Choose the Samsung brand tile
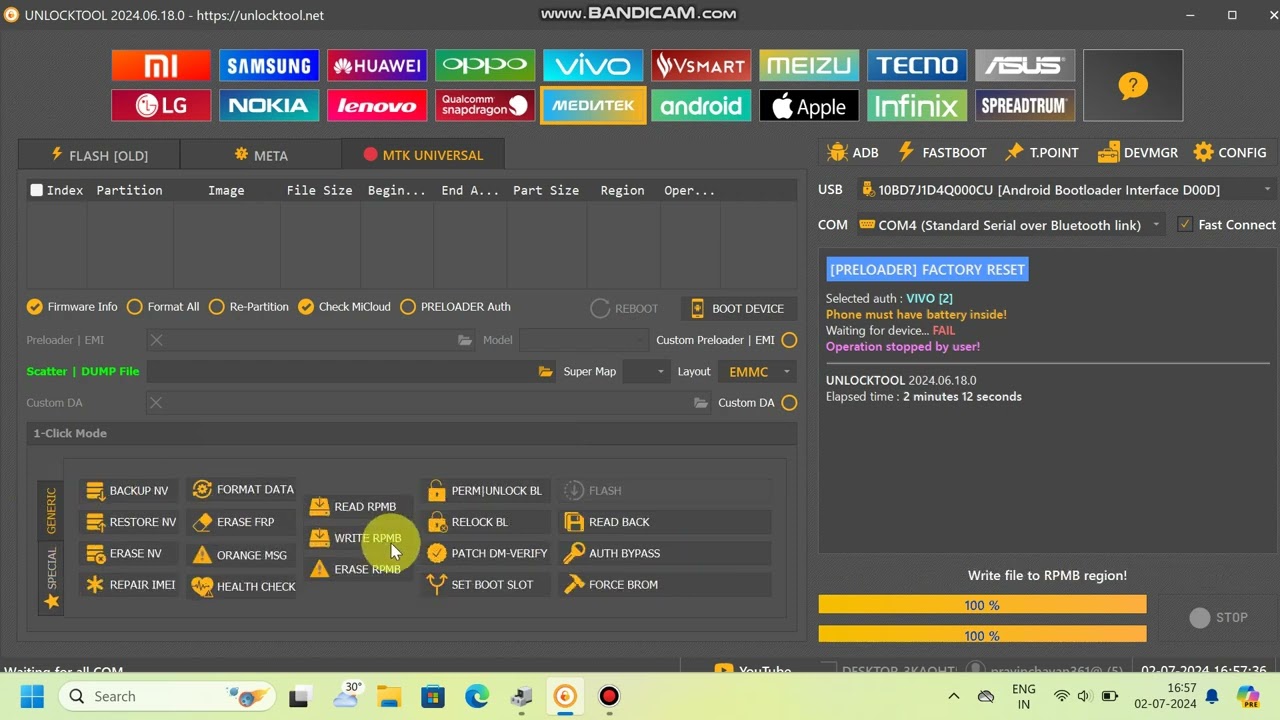 [x=269, y=66]
